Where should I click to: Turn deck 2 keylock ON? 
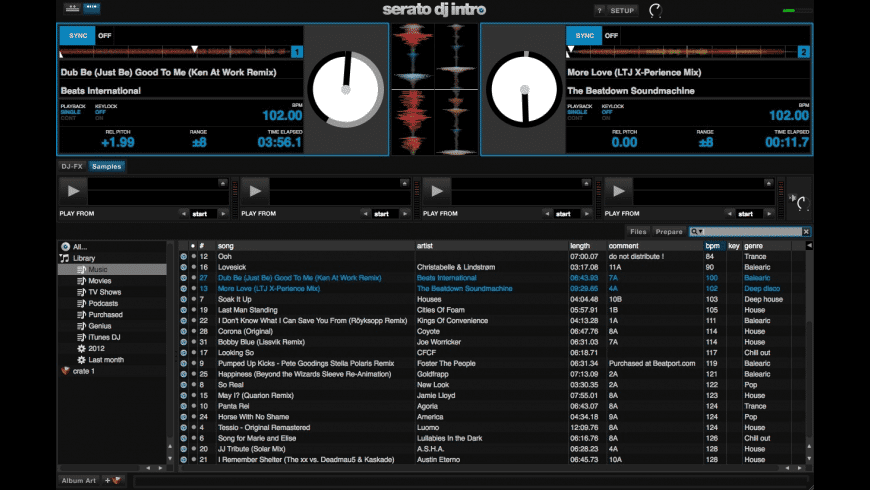[x=605, y=118]
